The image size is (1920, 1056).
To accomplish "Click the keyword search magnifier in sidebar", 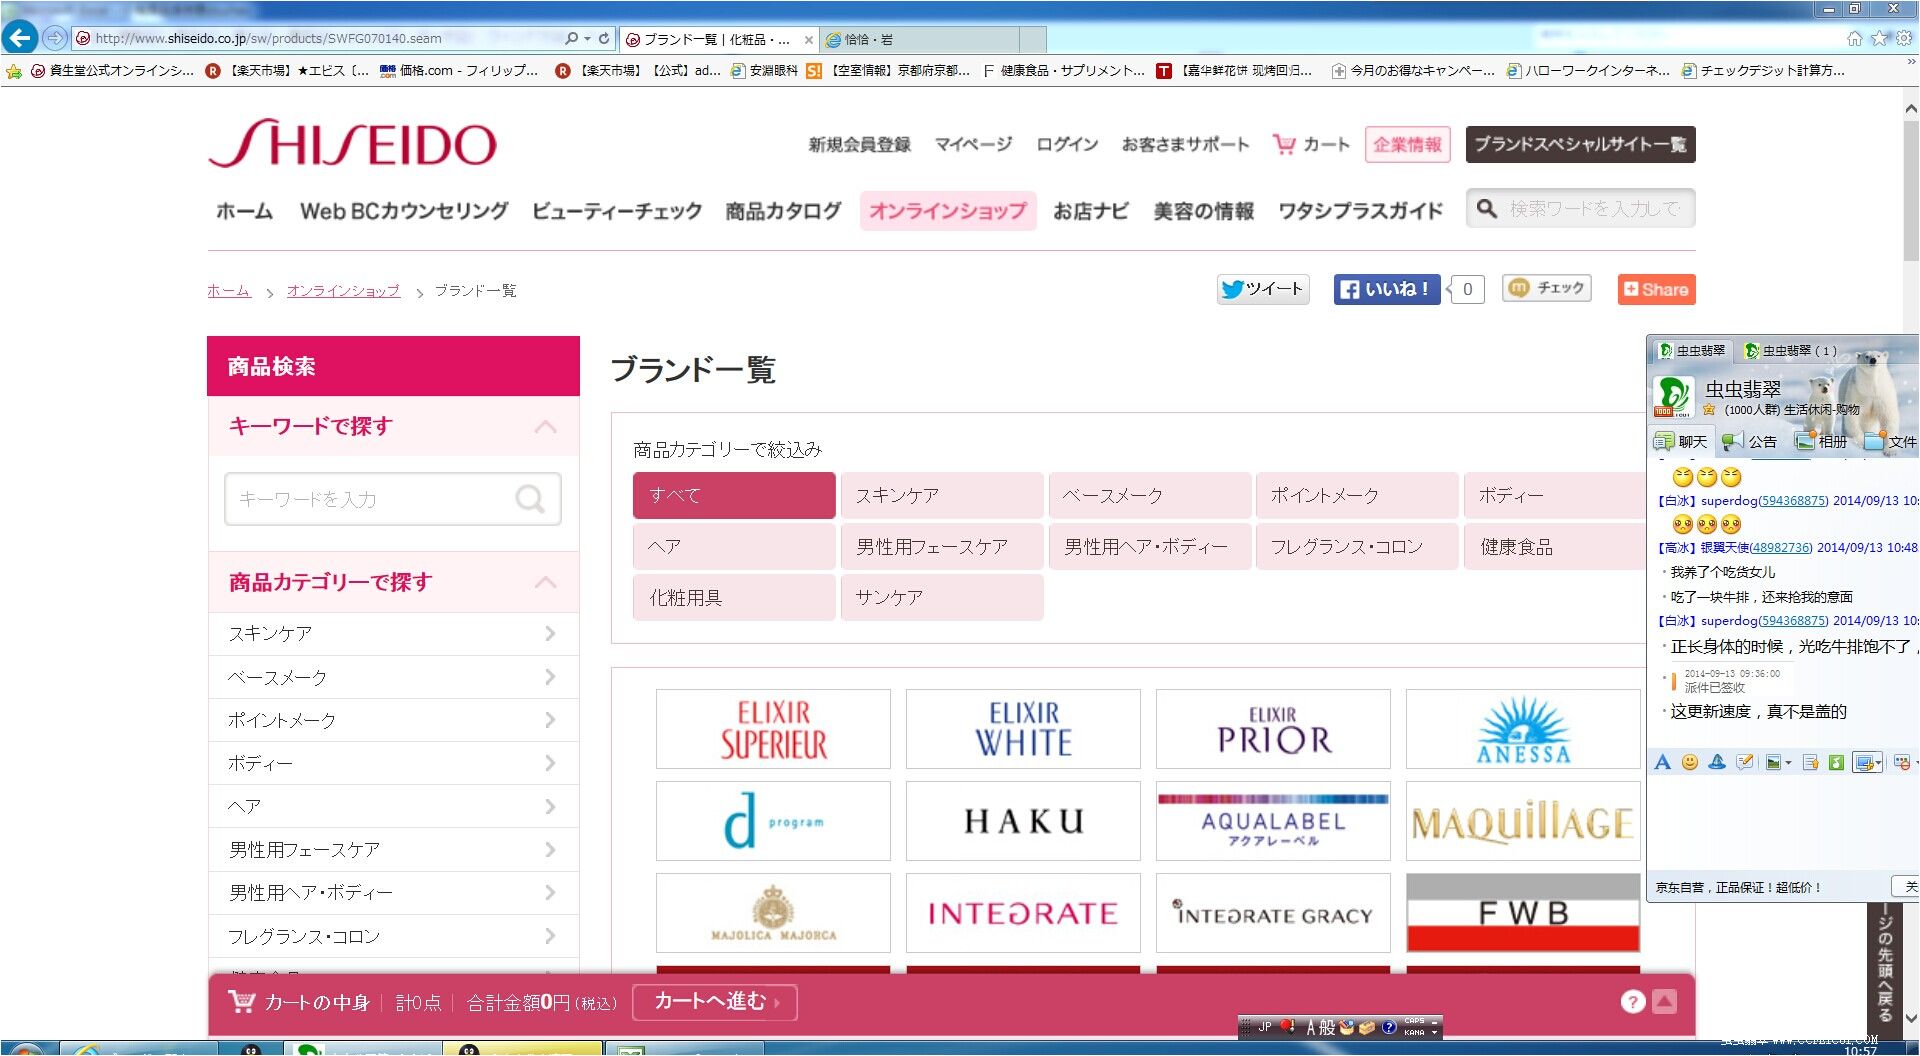I will [530, 498].
